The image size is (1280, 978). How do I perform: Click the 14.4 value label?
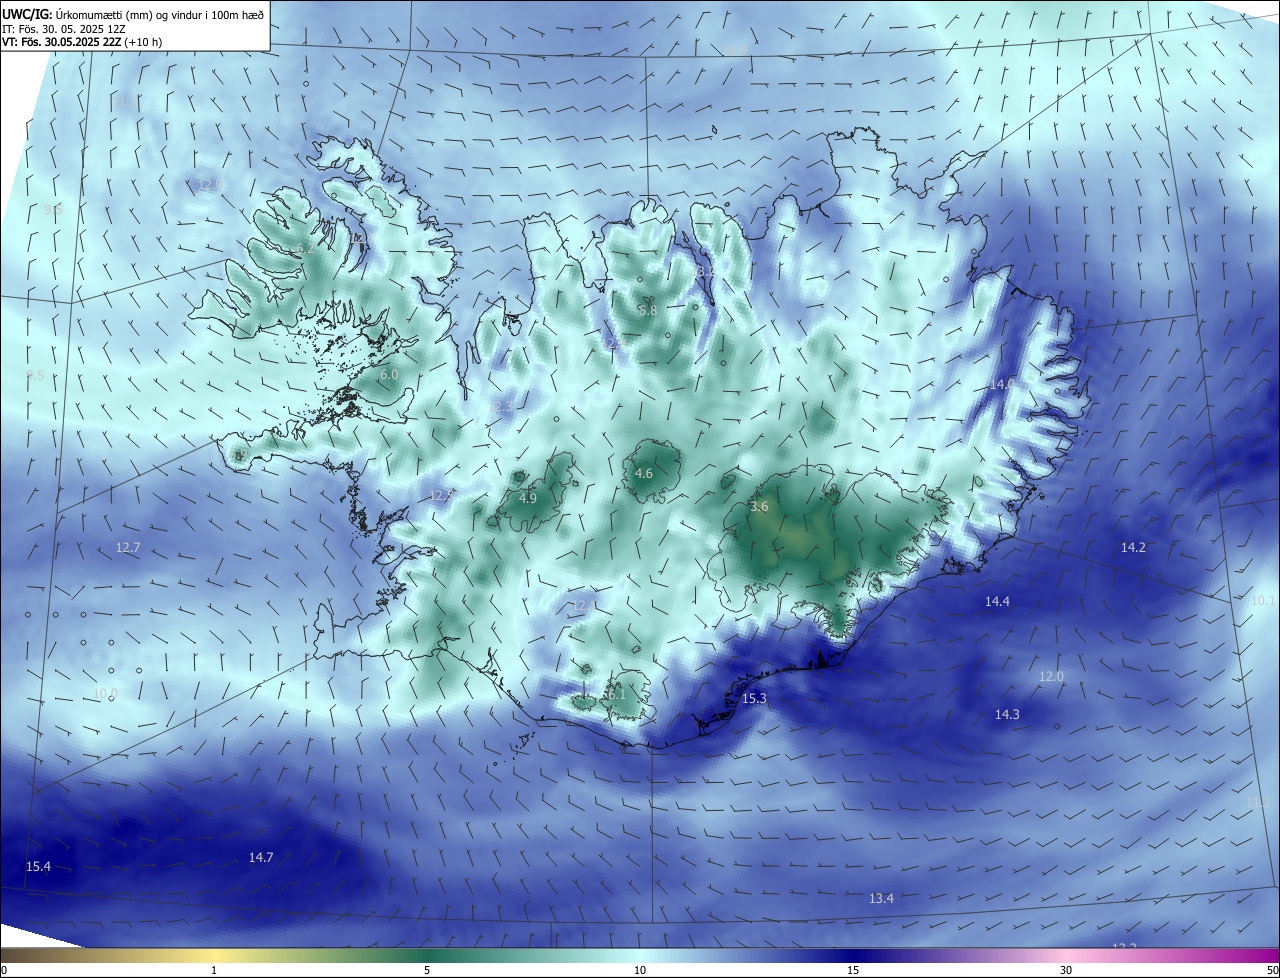click(997, 601)
